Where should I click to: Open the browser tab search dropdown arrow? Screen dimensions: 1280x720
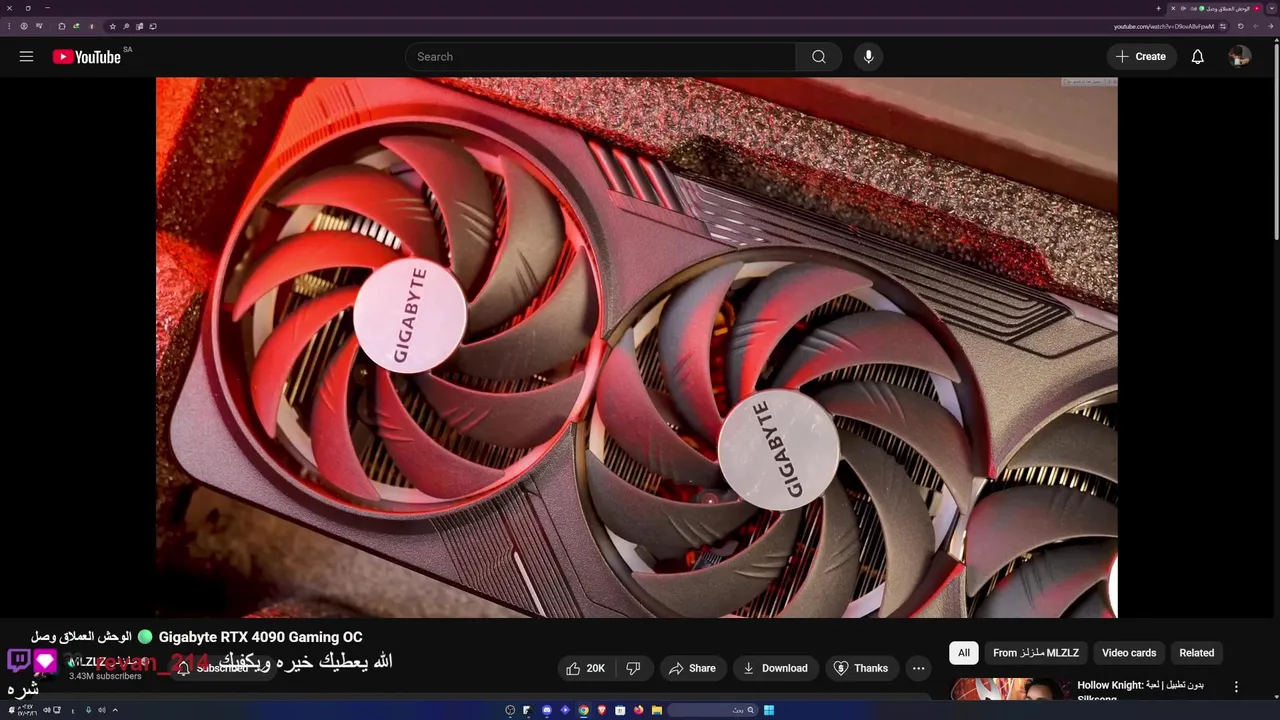point(1272,8)
